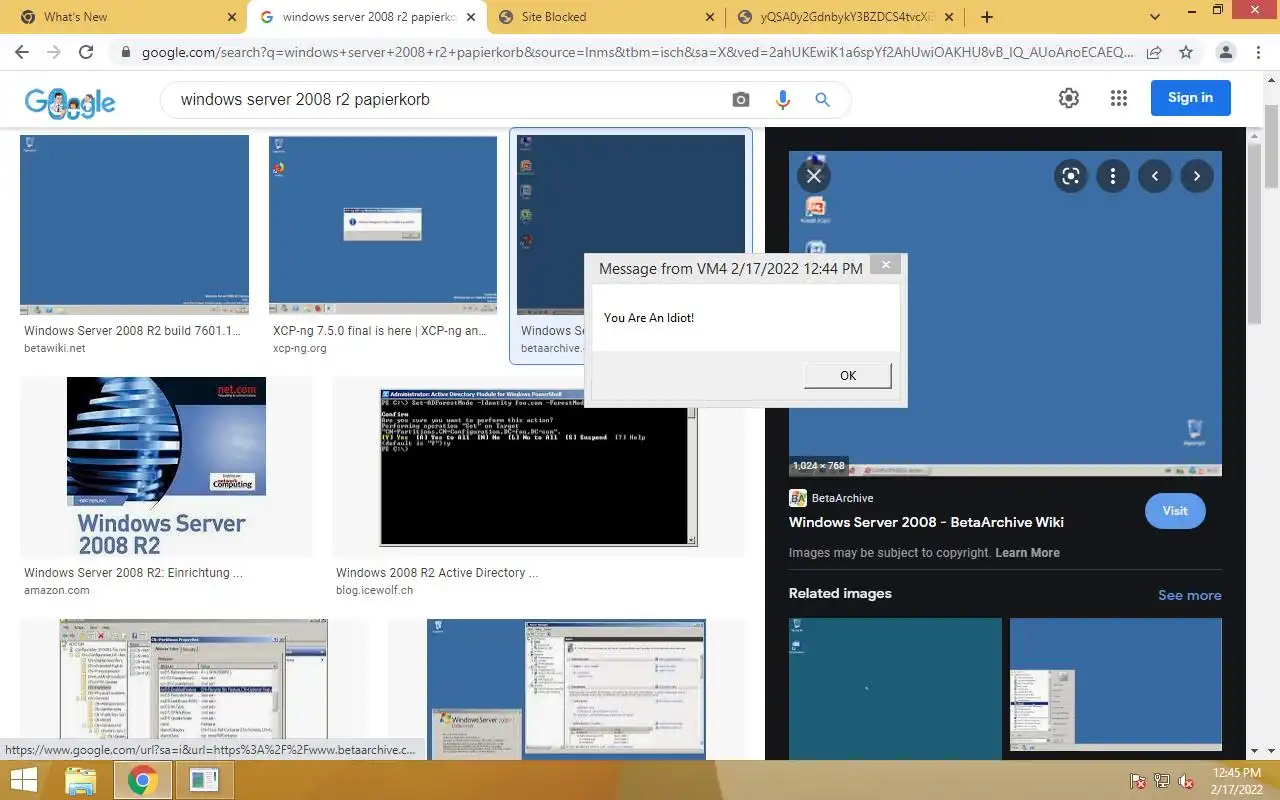The width and height of the screenshot is (1280, 800).
Task: Click the share page icon in address bar
Action: 1154,52
